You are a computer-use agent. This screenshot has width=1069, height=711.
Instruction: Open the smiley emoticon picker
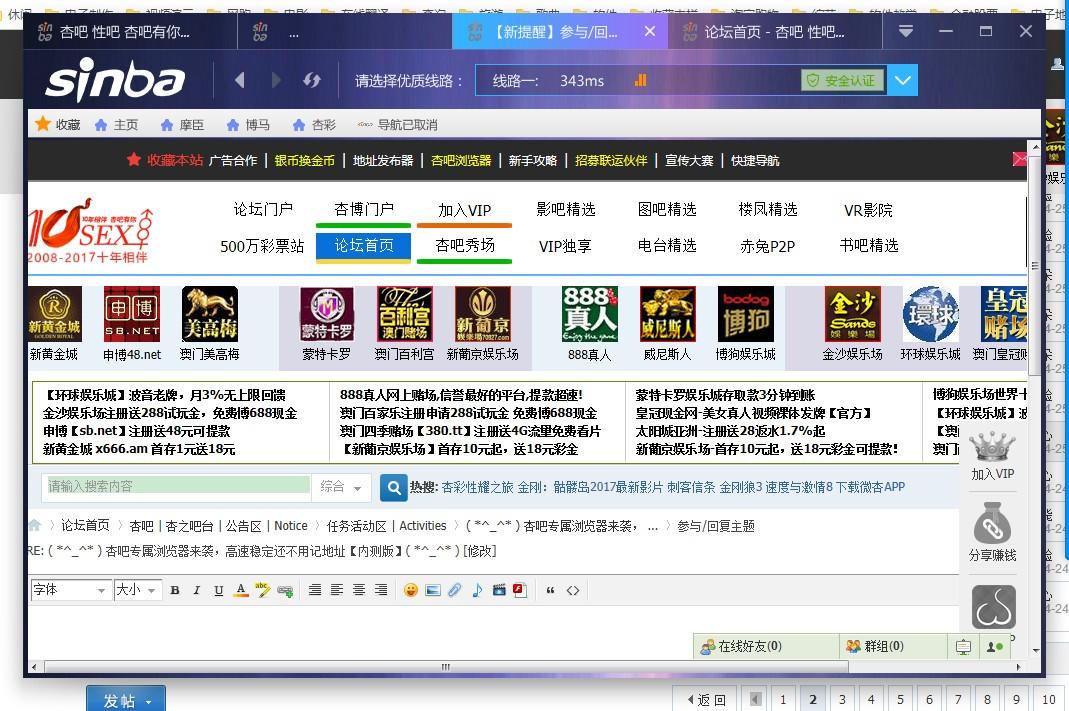pyautogui.click(x=410, y=590)
